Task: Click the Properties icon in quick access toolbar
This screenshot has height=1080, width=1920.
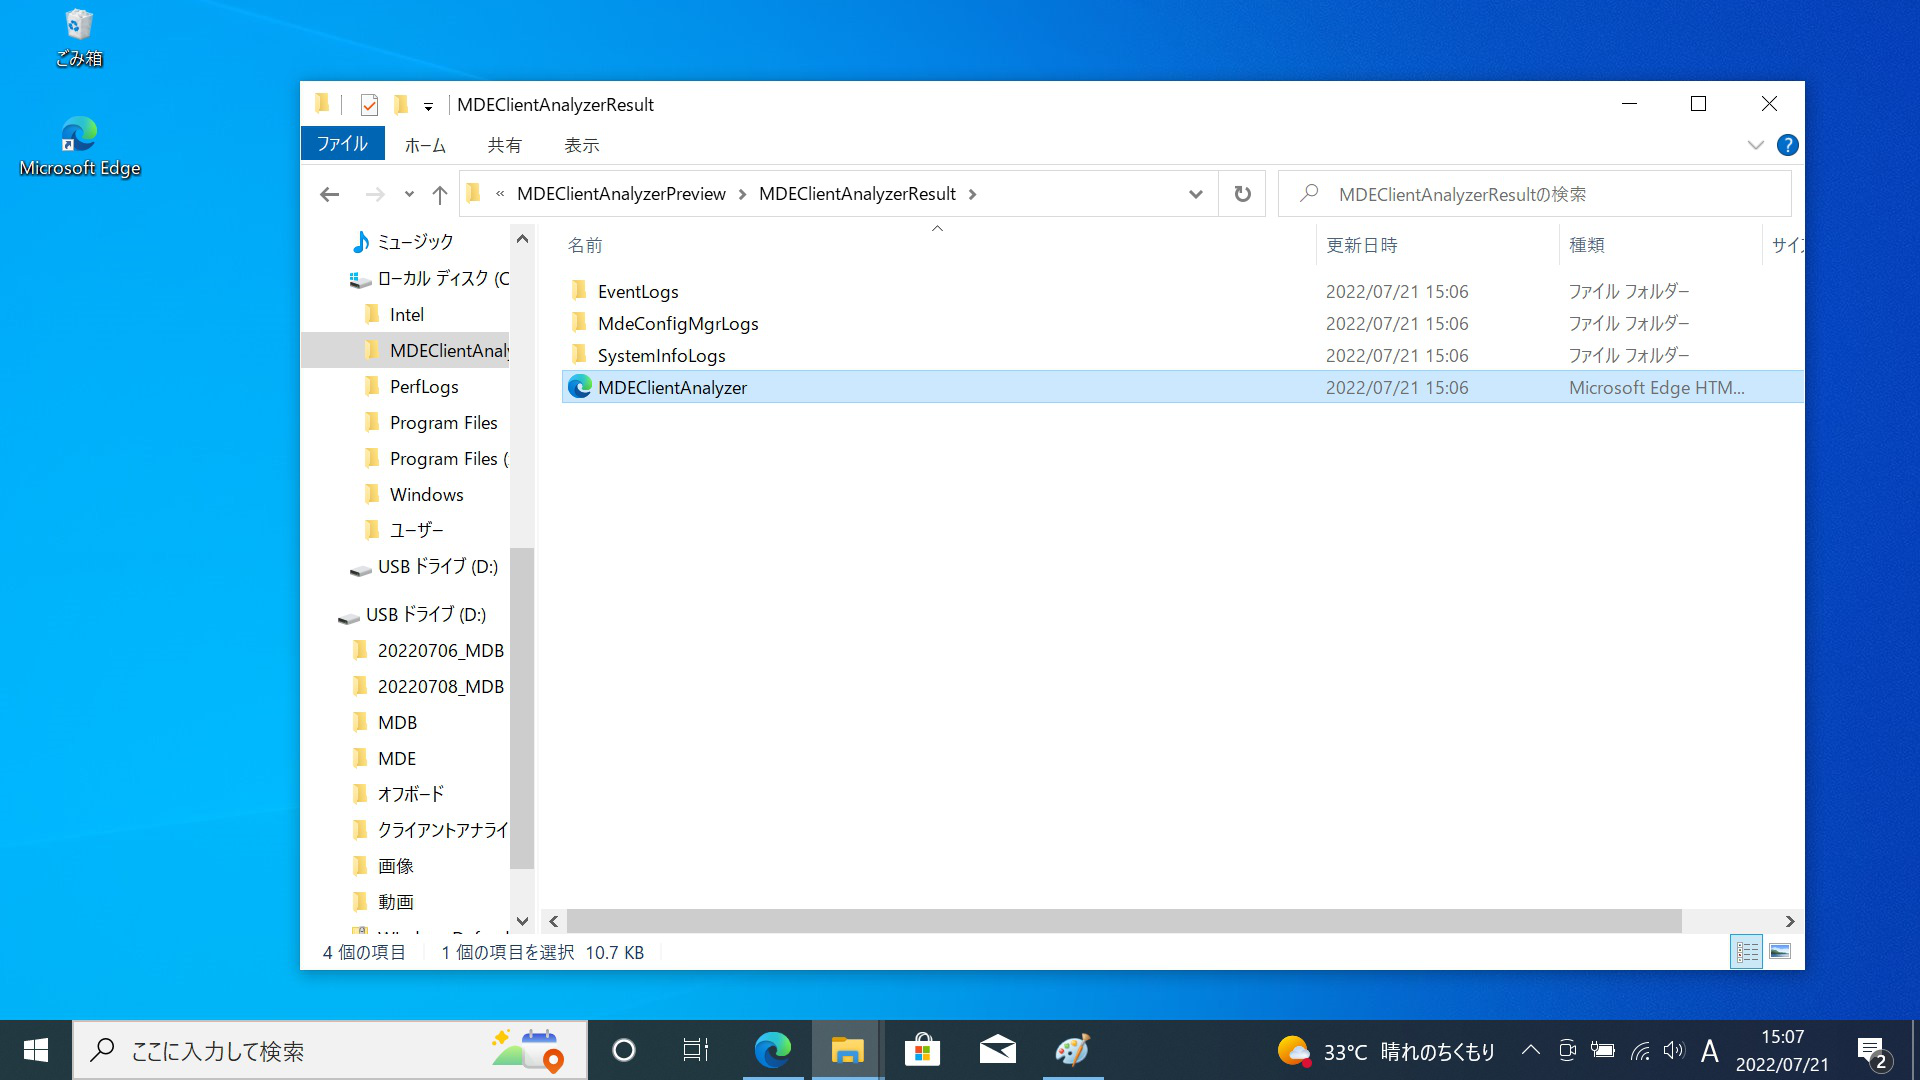Action: [x=369, y=105]
